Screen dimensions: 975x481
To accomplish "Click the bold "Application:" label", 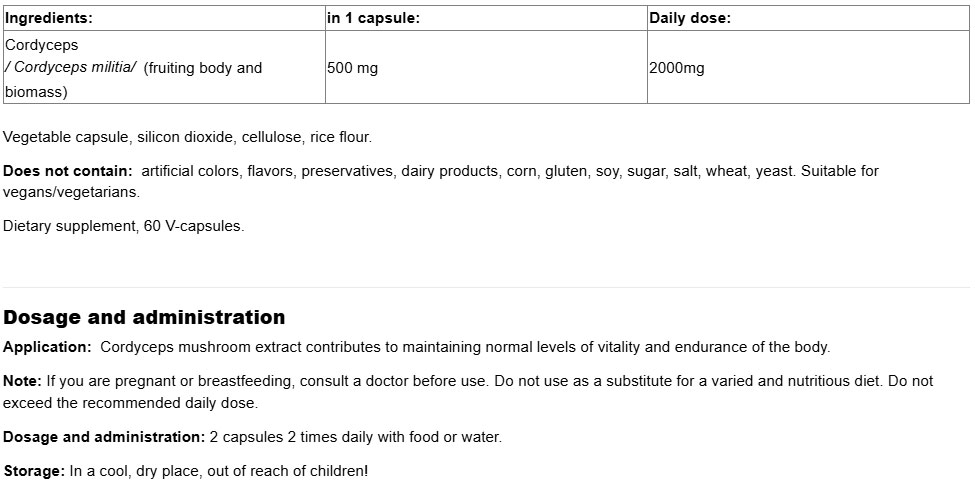I will pos(48,347).
